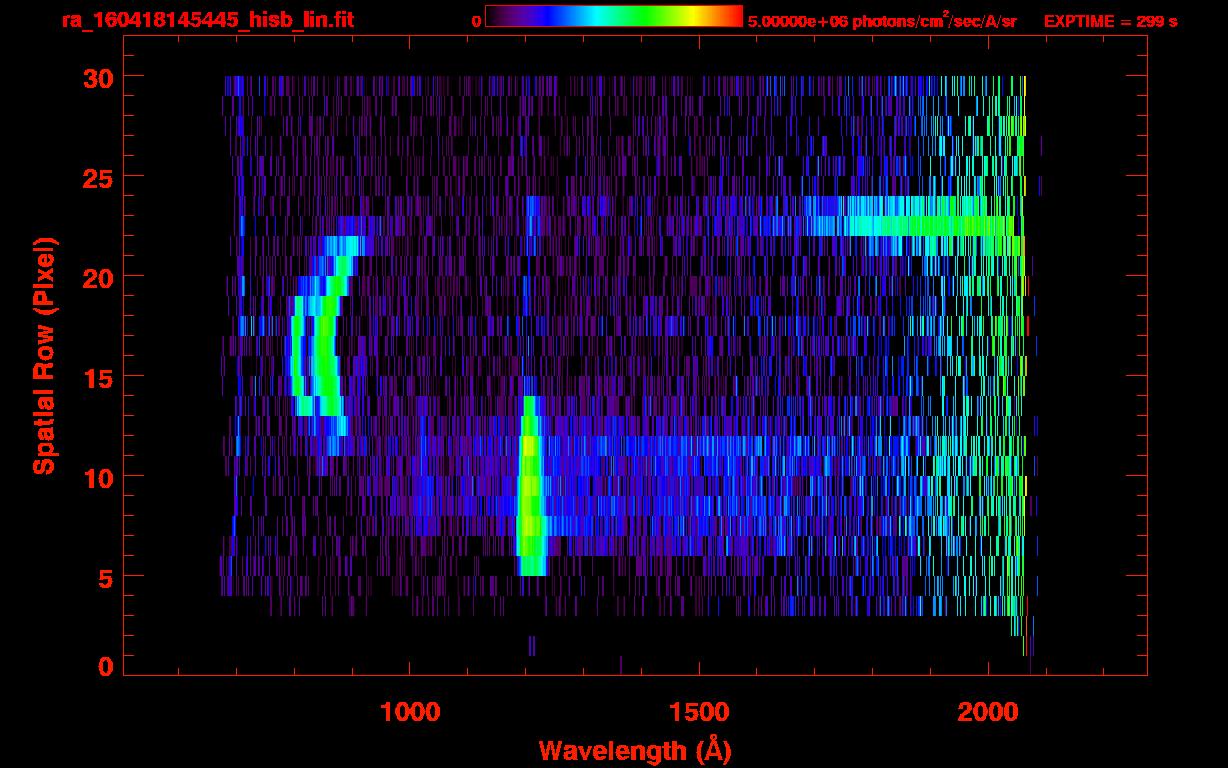The height and width of the screenshot is (768, 1228).
Task: Click the bright vertical emission line near 1200 Å
Action: click(x=529, y=490)
